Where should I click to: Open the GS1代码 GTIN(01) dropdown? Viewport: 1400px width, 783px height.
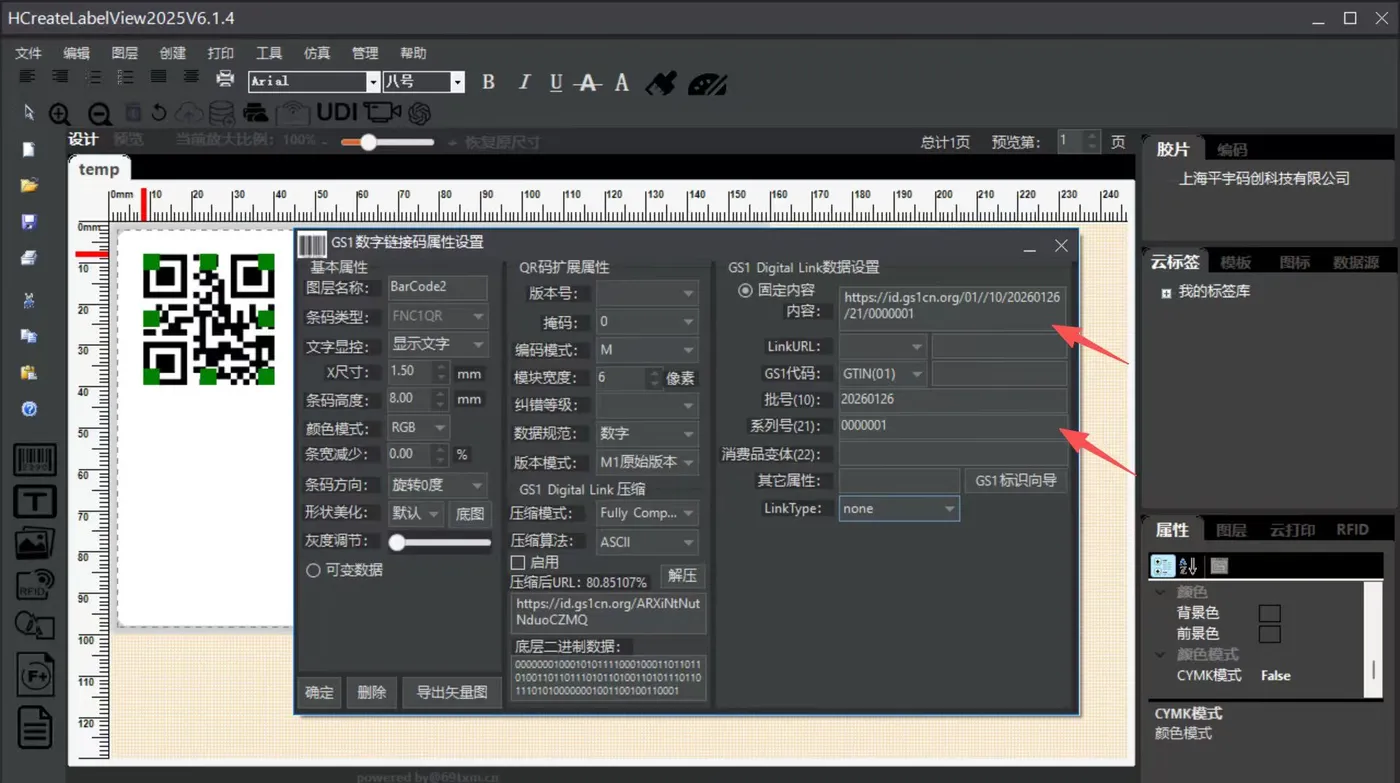point(883,374)
